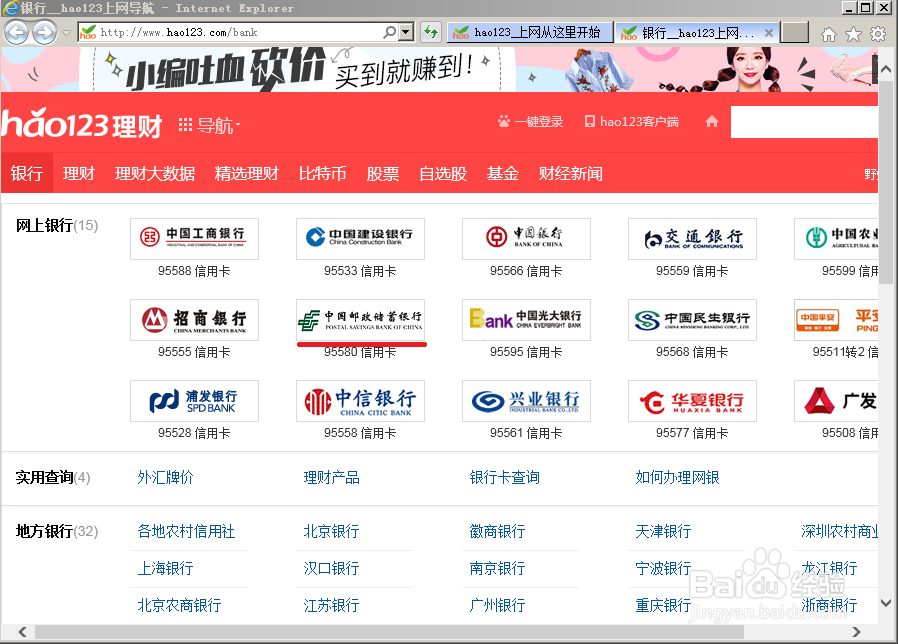This screenshot has width=898, height=644.
Task: Open the Favorites star icon
Action: coord(853,34)
